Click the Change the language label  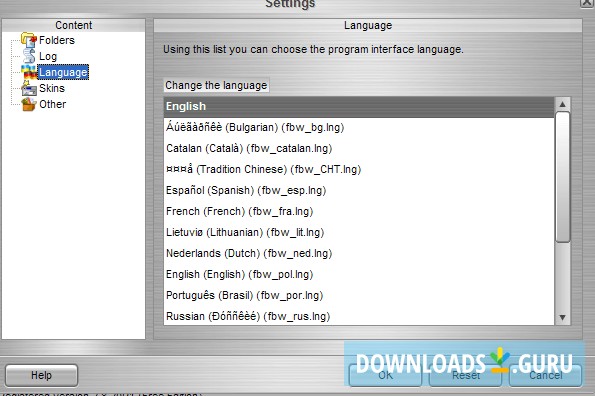[216, 85]
